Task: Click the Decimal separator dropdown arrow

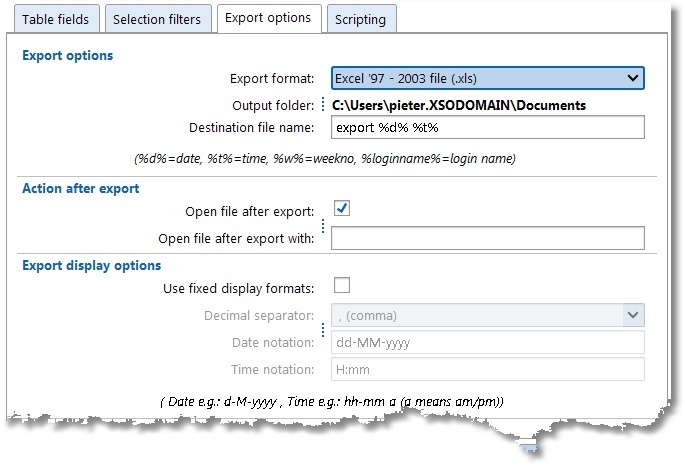Action: click(632, 315)
